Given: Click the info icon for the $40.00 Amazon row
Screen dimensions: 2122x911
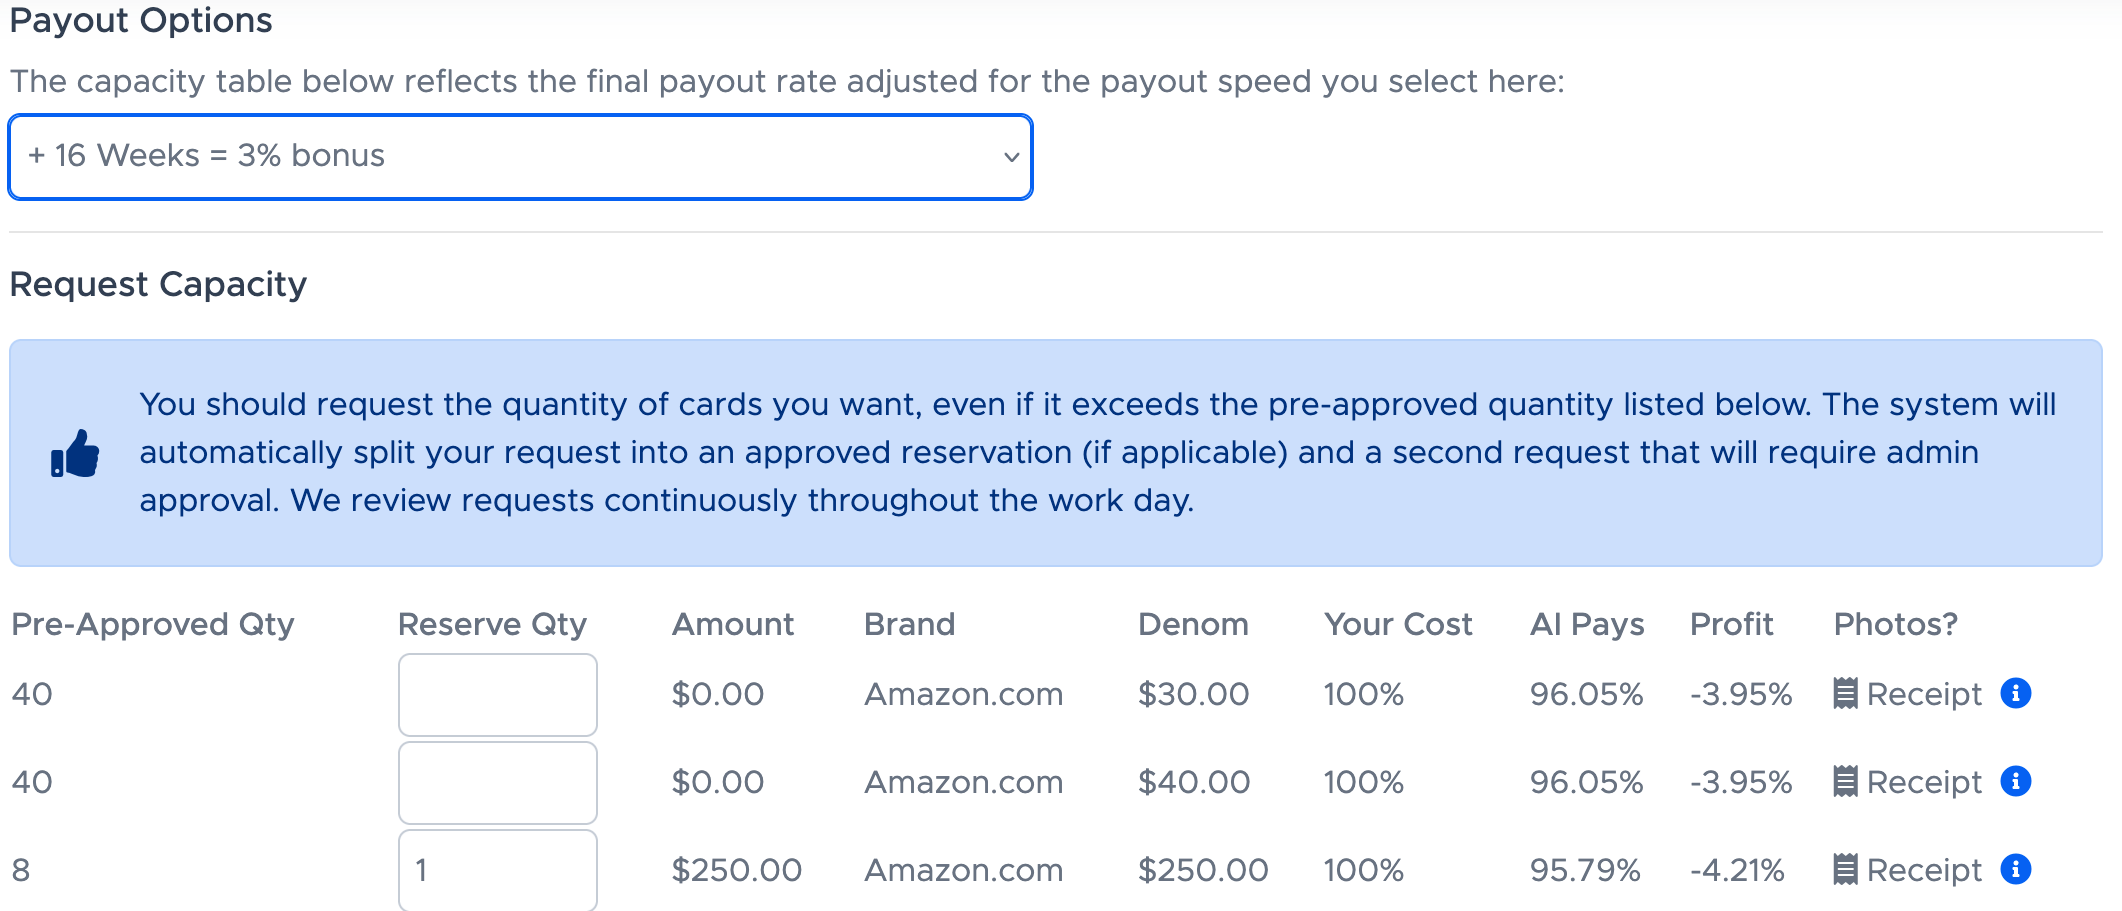Looking at the screenshot, I should pyautogui.click(x=2015, y=781).
